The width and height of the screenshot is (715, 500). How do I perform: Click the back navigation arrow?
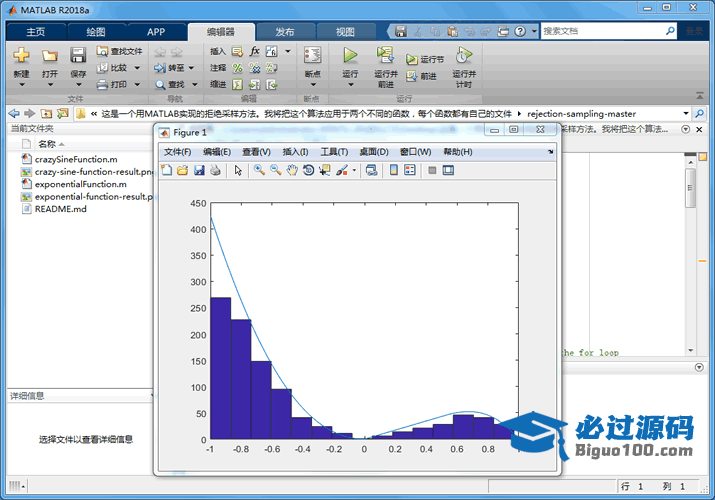point(14,113)
